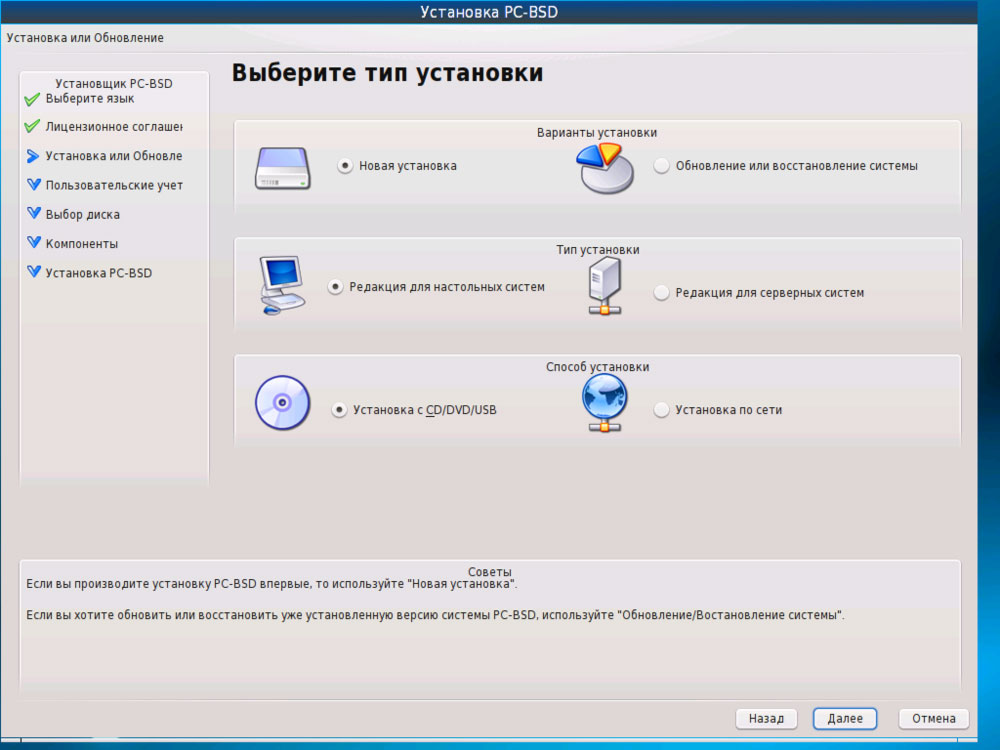Click the Варианты установки group title
The width and height of the screenshot is (1000, 750).
pyautogui.click(x=597, y=133)
